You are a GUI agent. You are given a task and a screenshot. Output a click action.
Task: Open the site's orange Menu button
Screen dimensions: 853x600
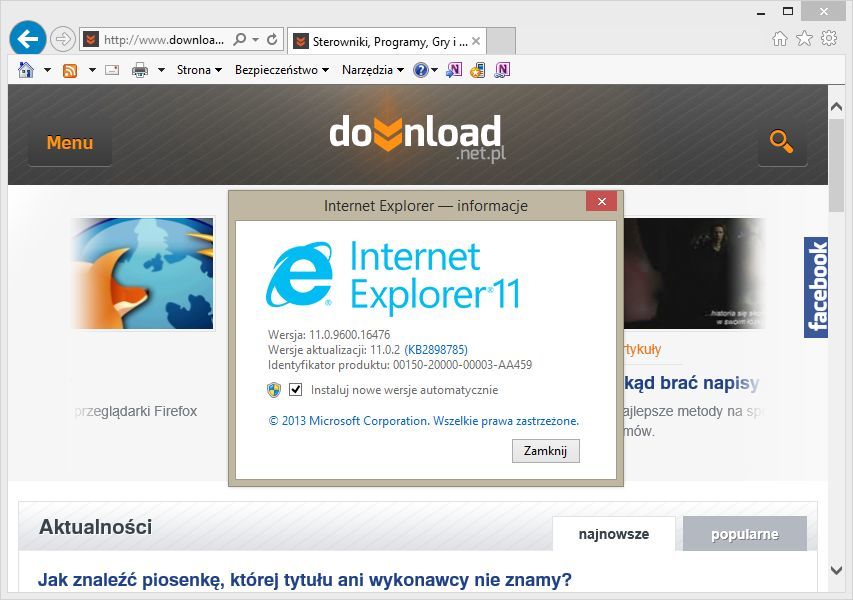click(x=70, y=143)
